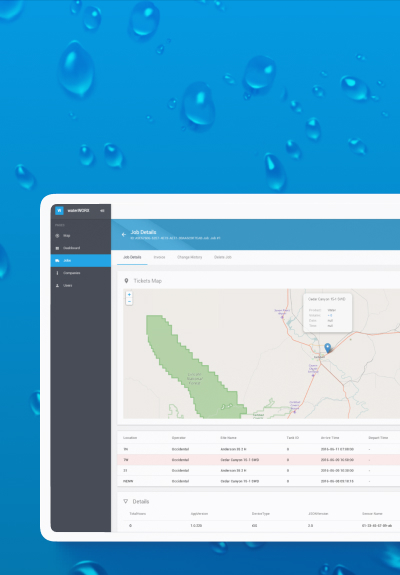This screenshot has width=400, height=575.
Task: Zoom in on the tickets map
Action: [129, 294]
